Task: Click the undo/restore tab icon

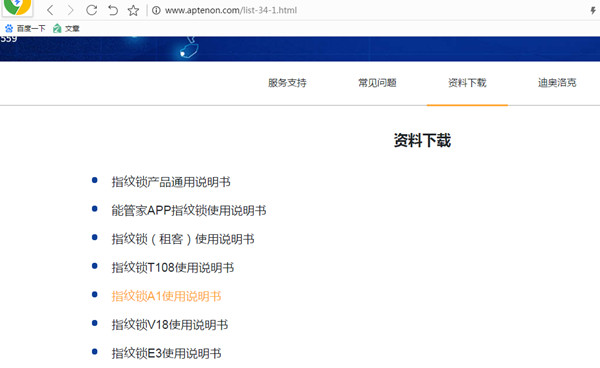Action: pos(112,10)
